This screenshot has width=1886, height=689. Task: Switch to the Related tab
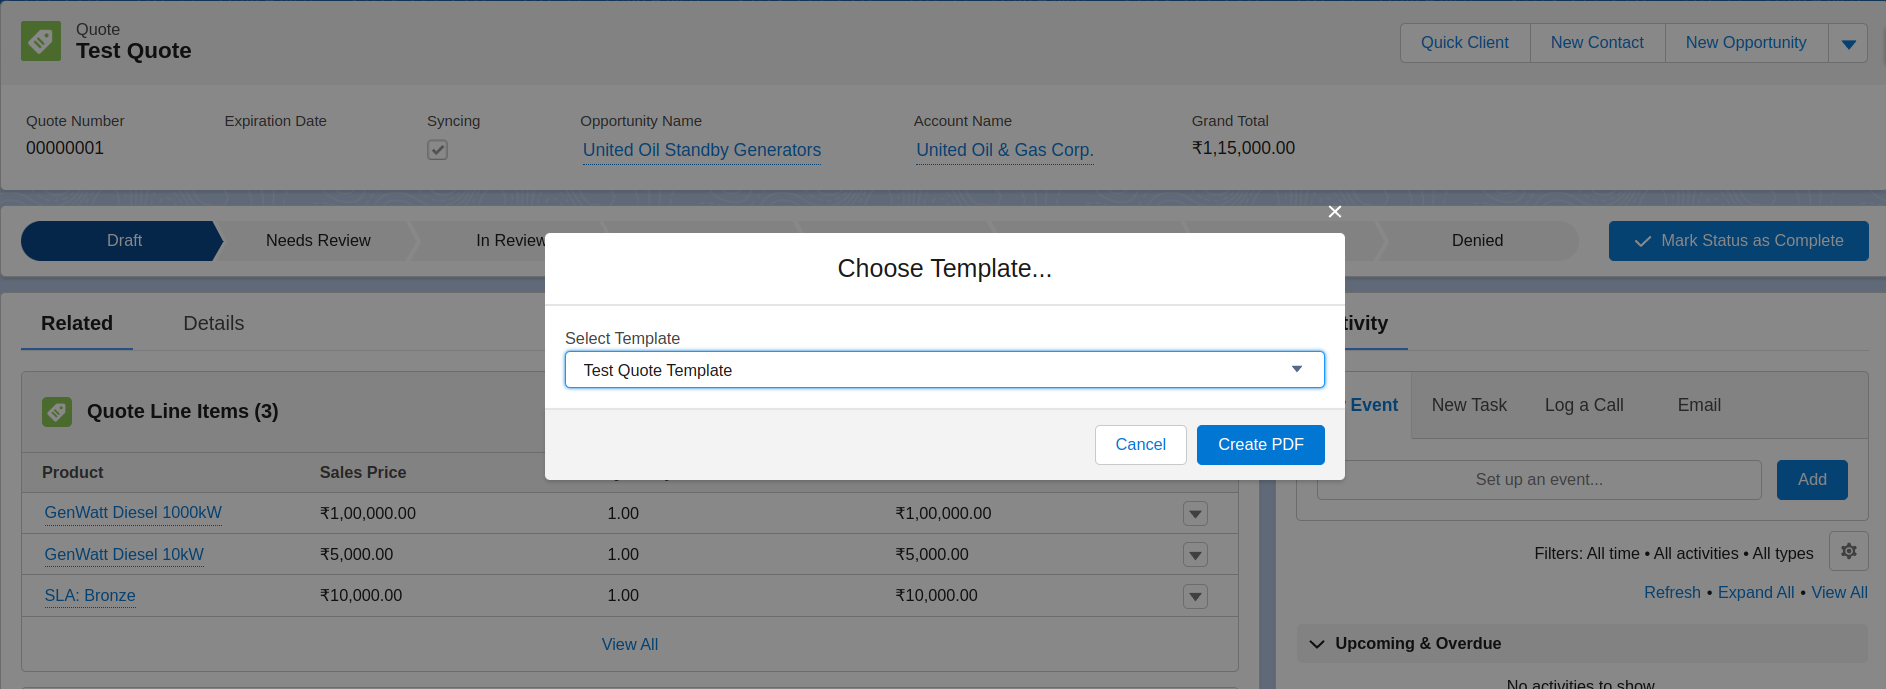[77, 323]
